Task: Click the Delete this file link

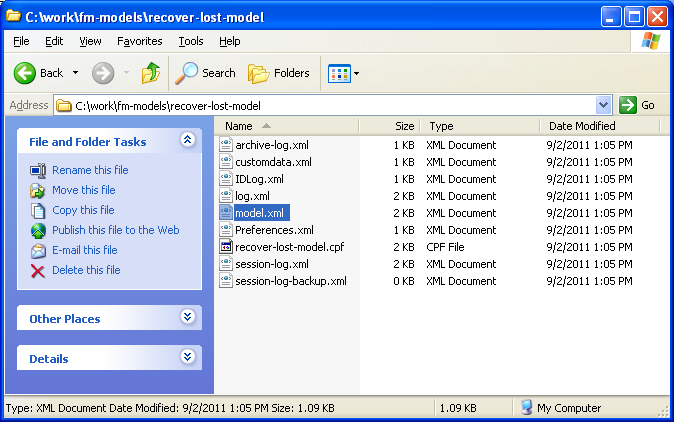Action: (86, 270)
